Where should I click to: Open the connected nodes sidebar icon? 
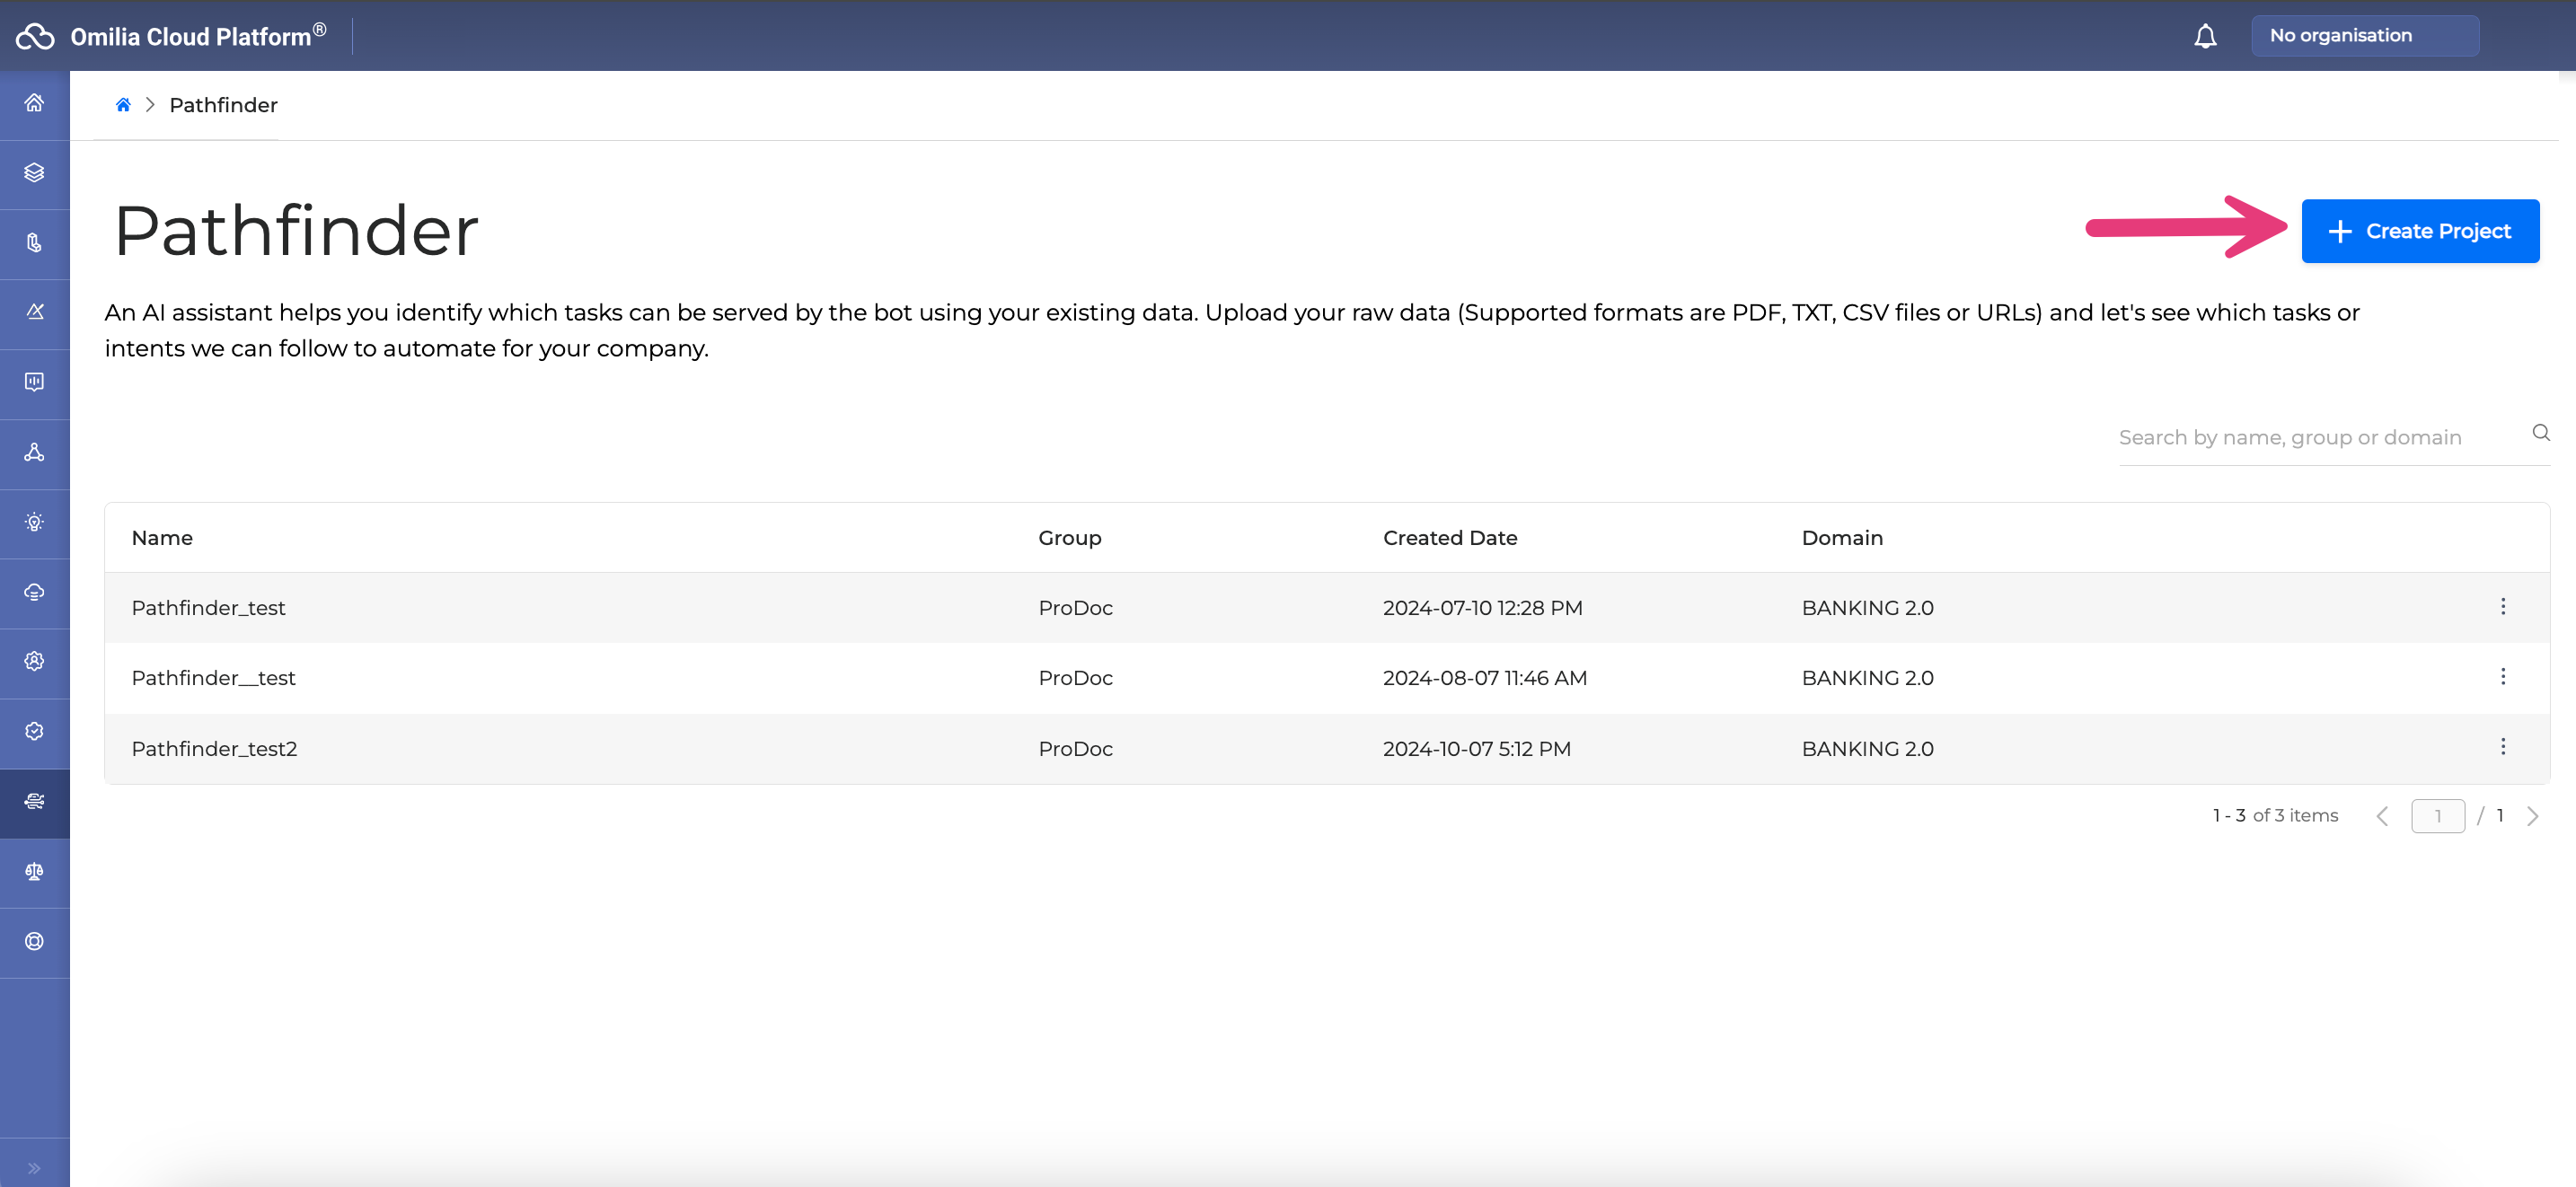pos(34,452)
